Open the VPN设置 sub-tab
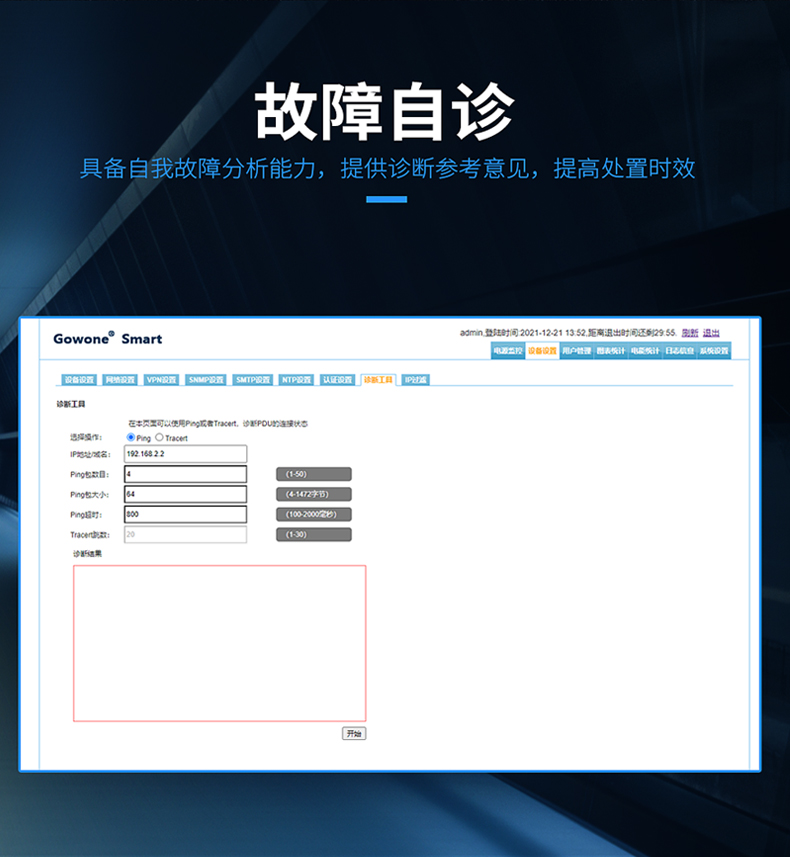This screenshot has width=790, height=857. 161,380
